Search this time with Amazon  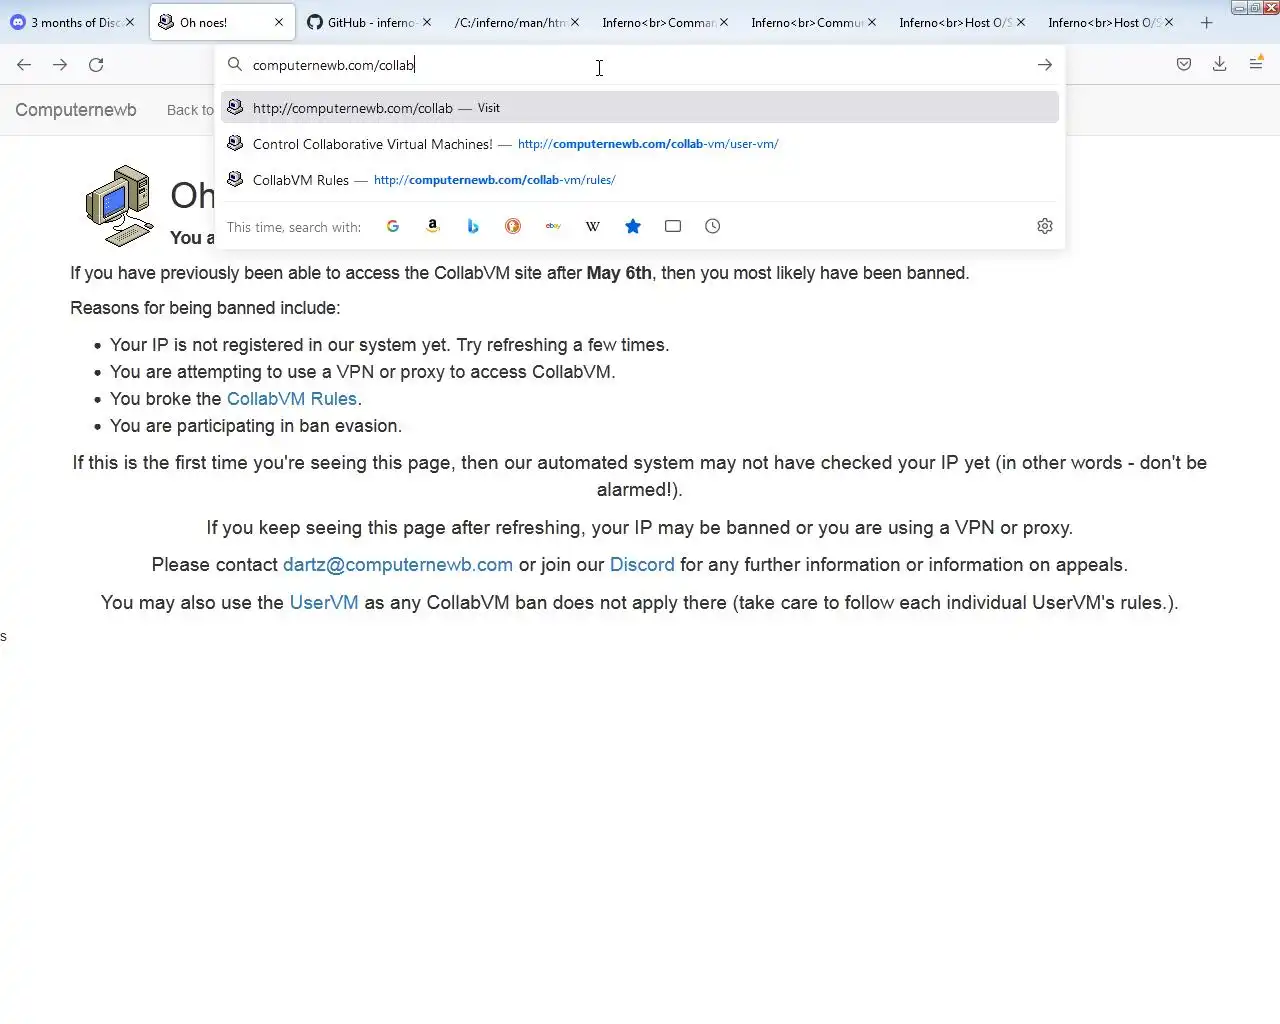[x=433, y=226]
